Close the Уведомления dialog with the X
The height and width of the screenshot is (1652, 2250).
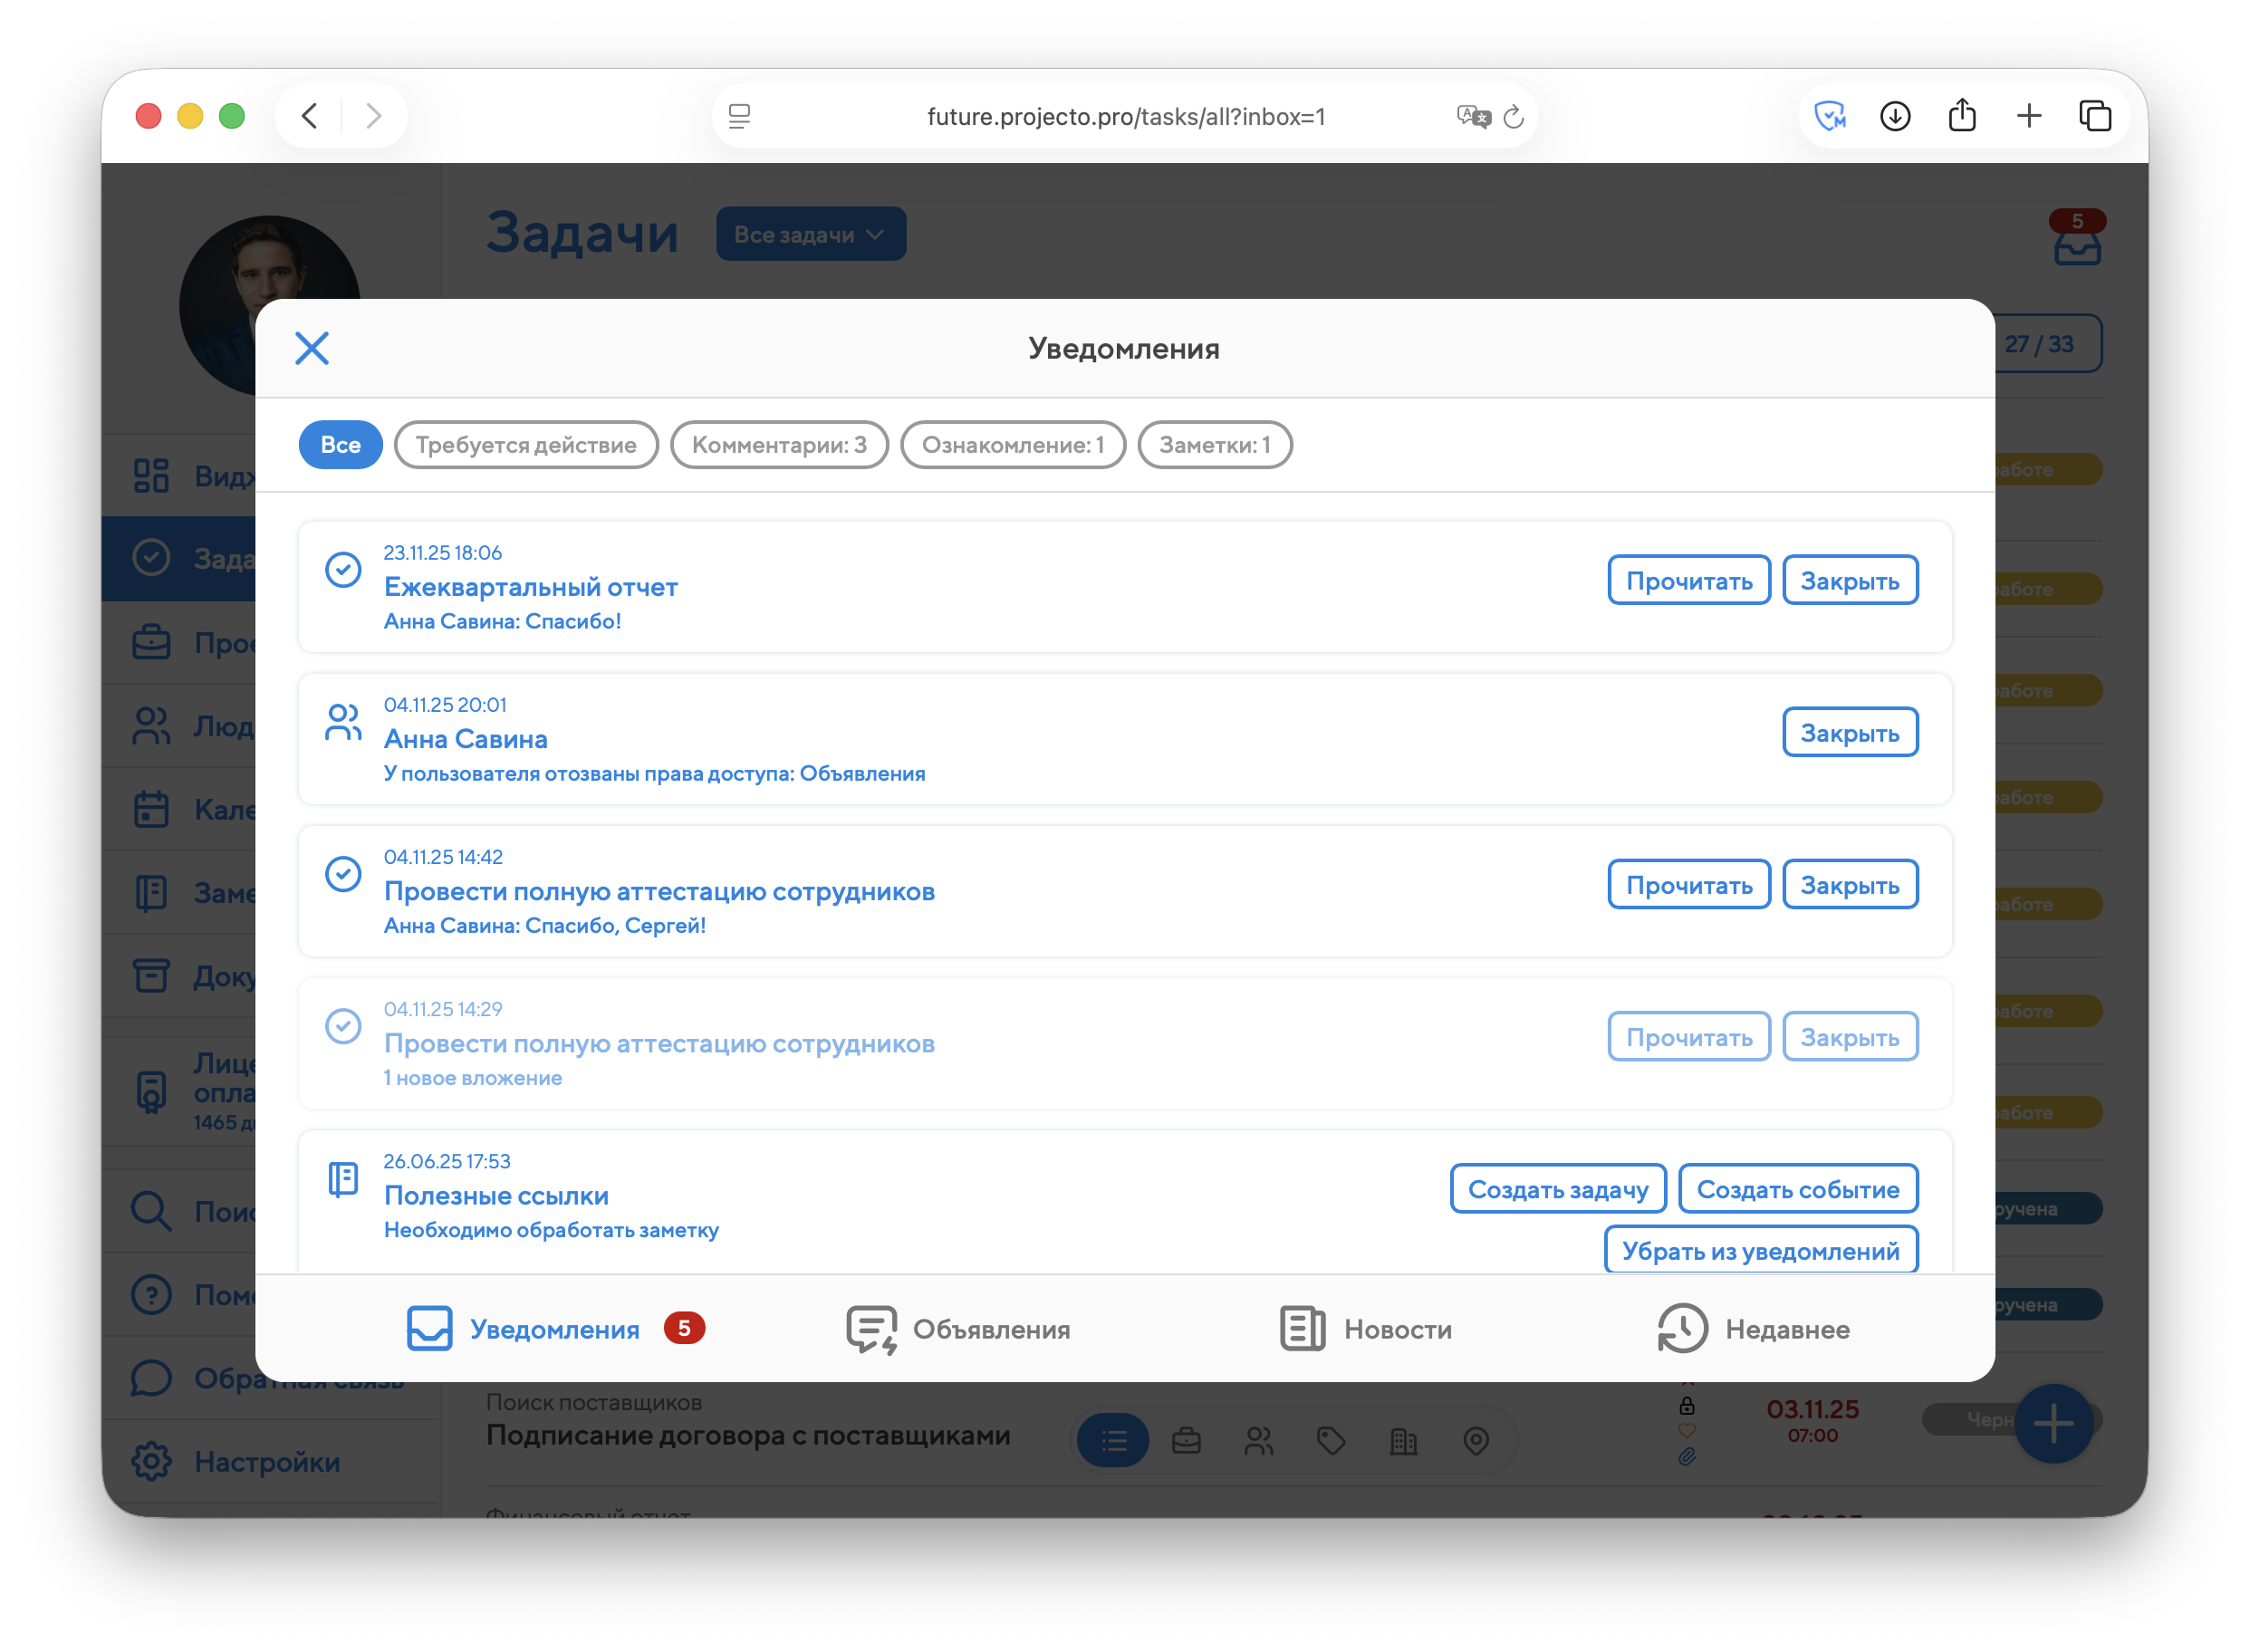tap(312, 348)
